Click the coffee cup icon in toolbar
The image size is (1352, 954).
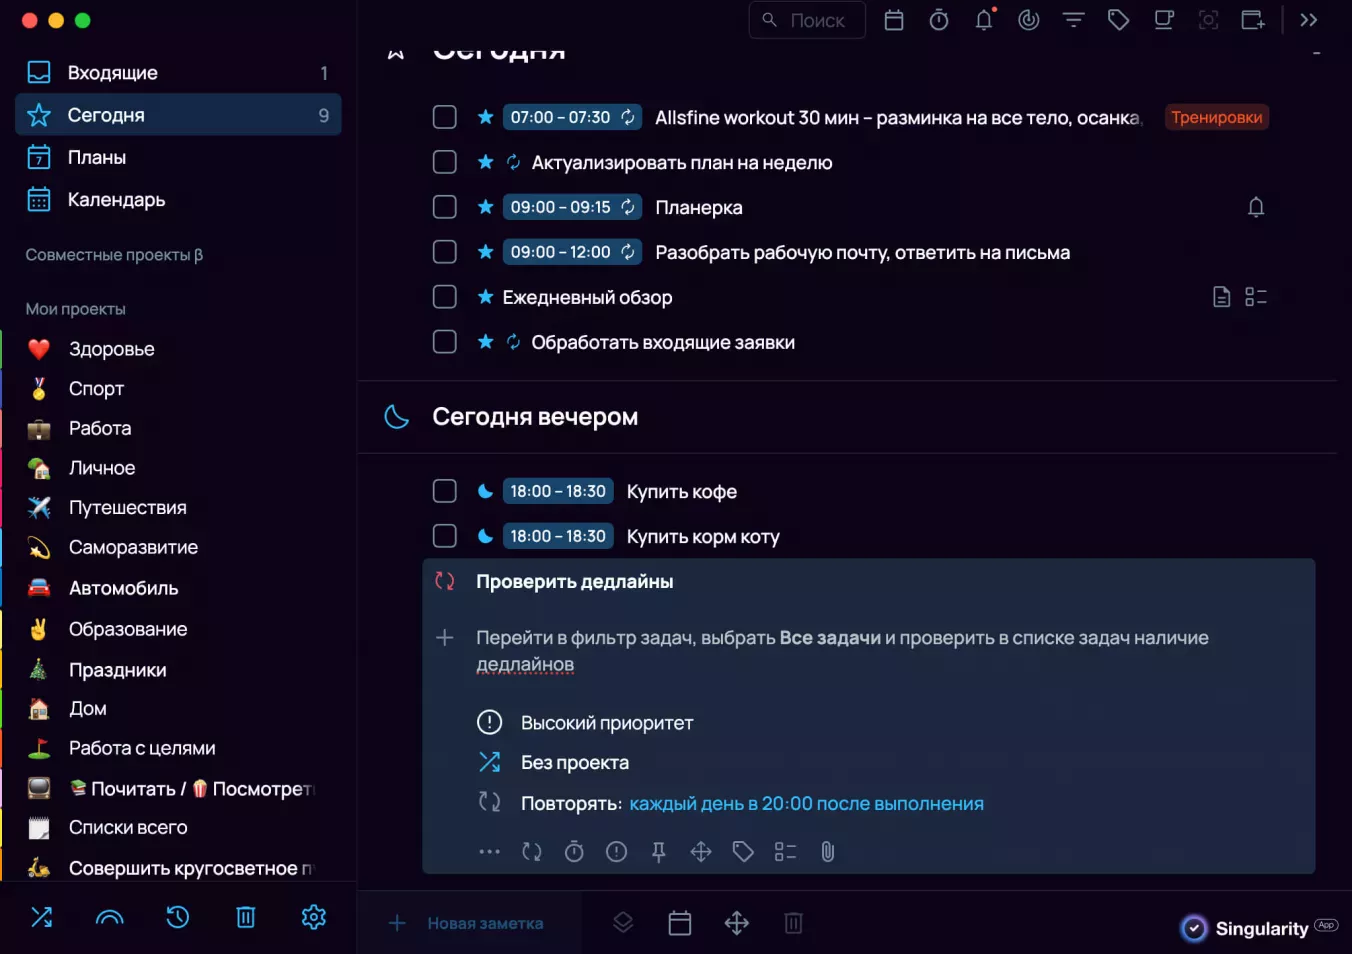coord(1164,20)
